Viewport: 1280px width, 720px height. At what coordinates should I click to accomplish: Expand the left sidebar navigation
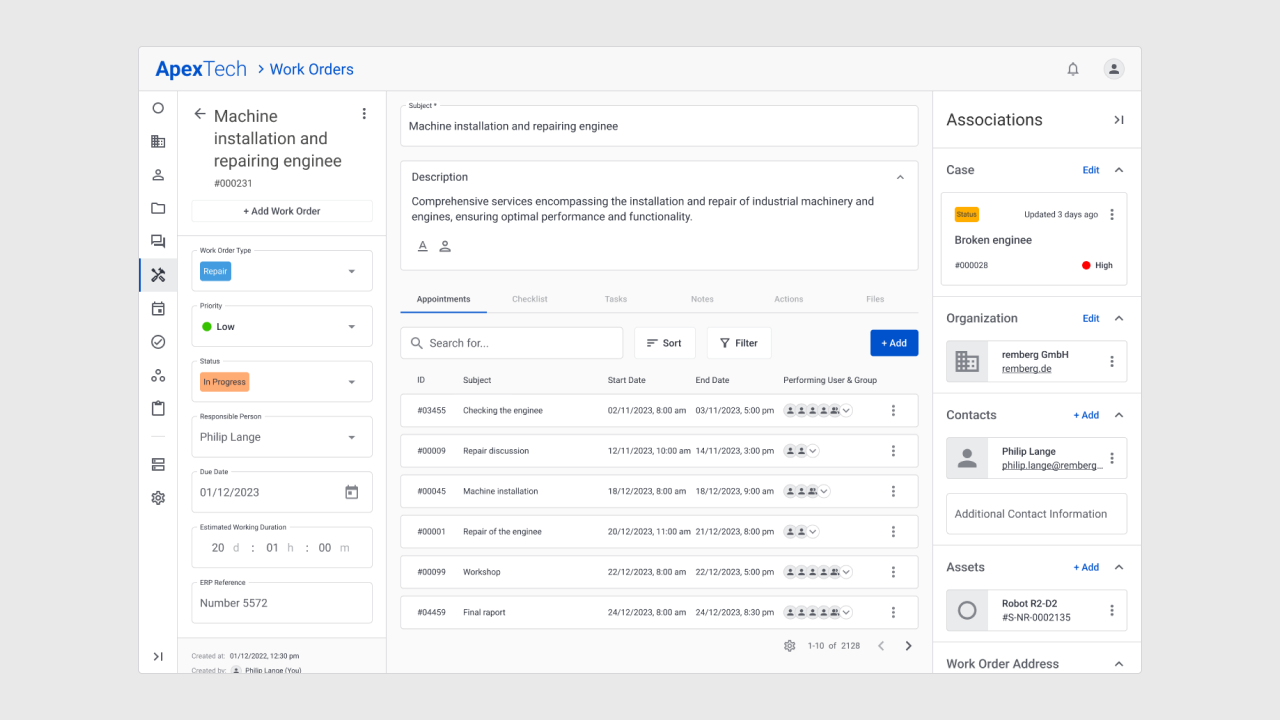click(x=158, y=656)
